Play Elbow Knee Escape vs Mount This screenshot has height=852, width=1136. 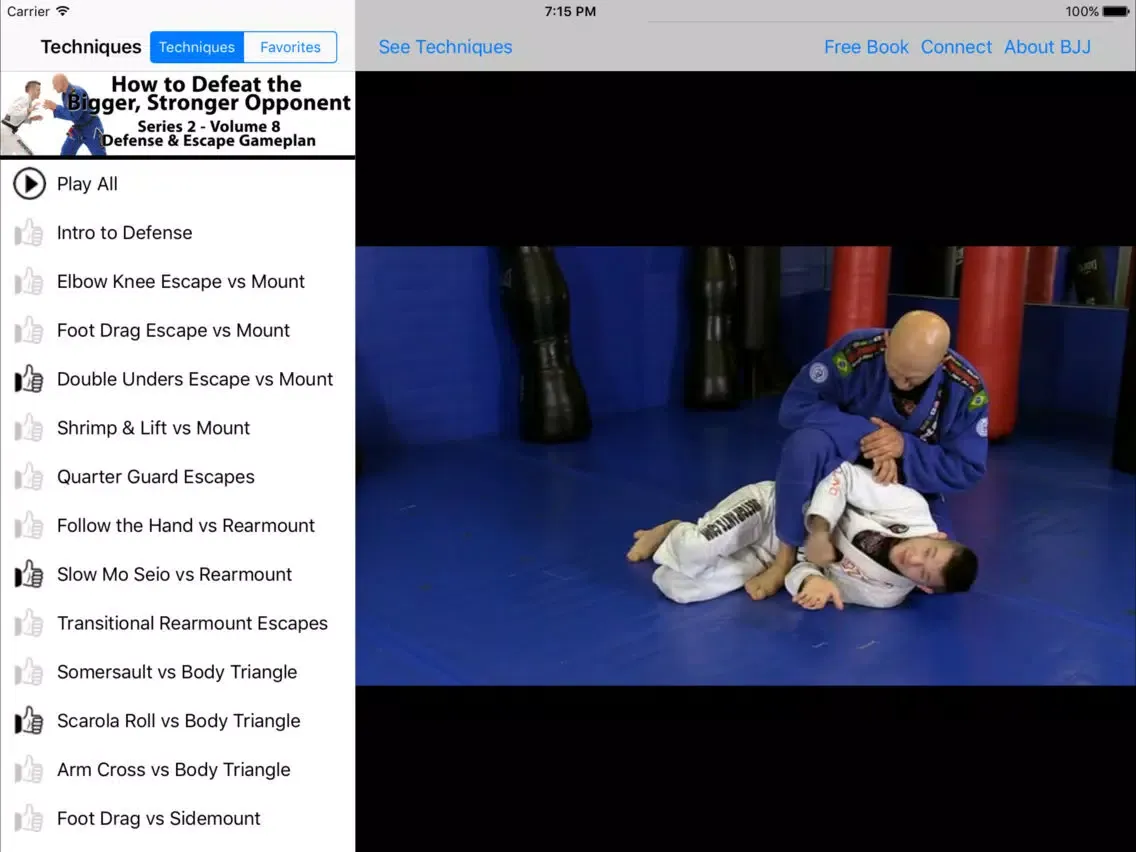click(180, 281)
